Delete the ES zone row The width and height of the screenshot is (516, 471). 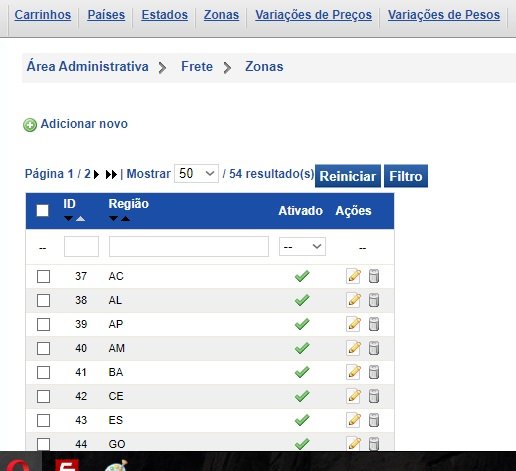pos(374,420)
